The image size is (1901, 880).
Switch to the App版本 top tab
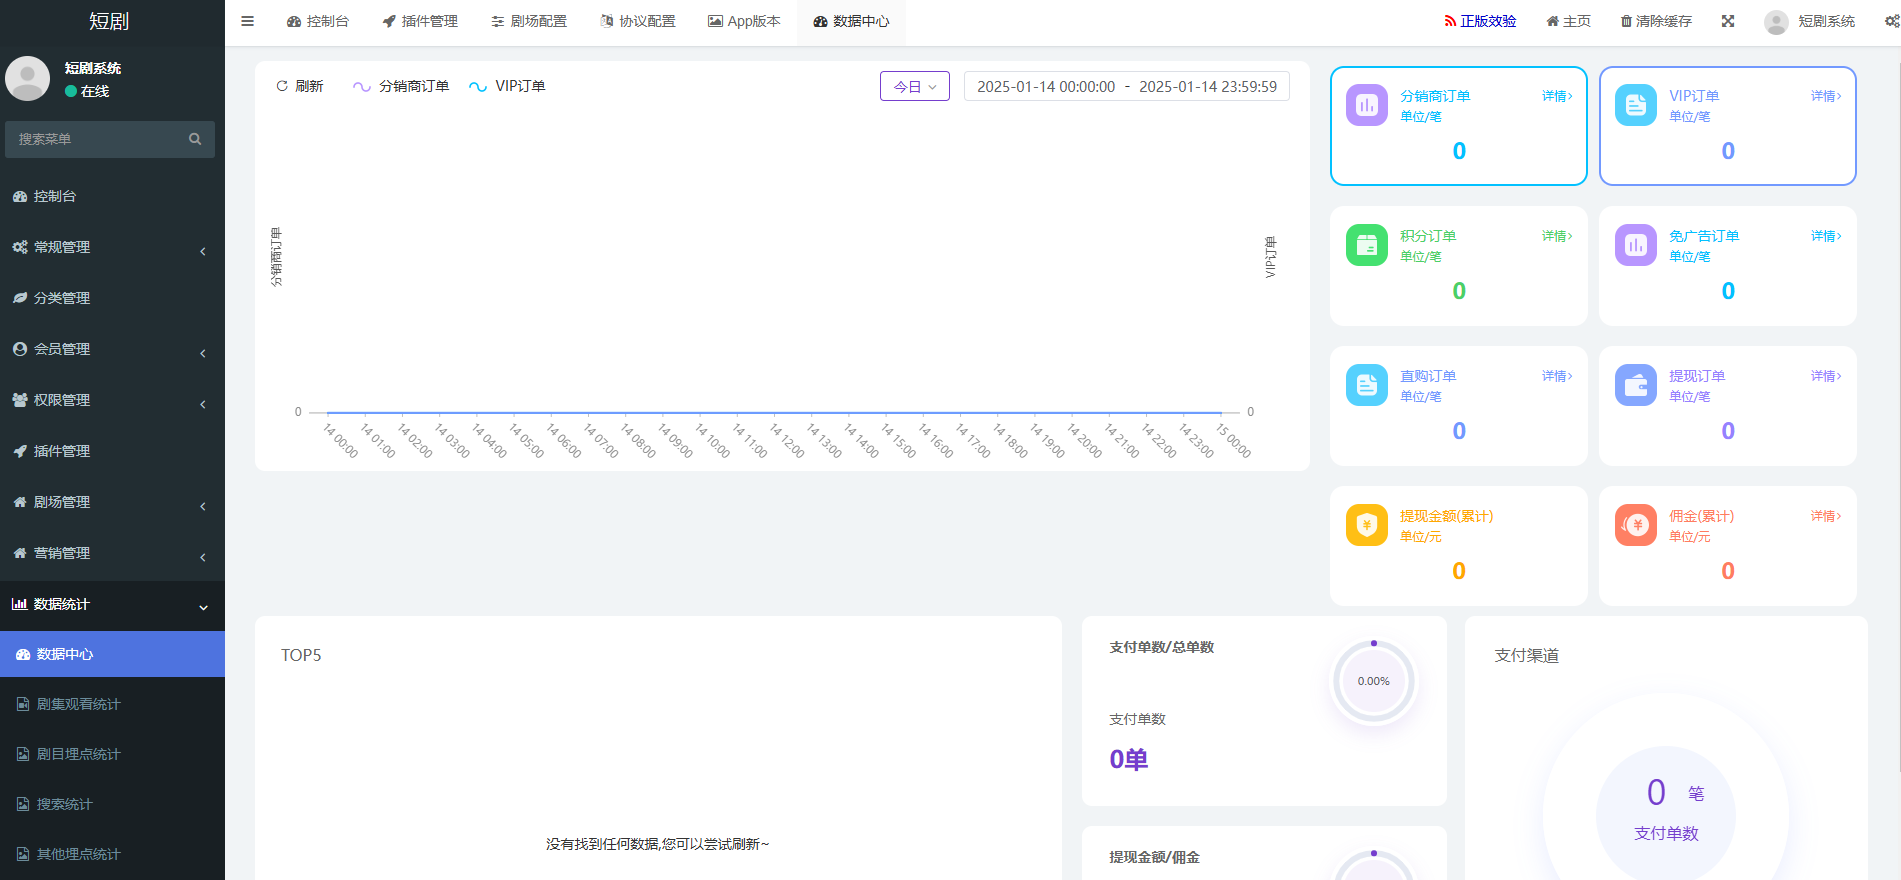[x=744, y=21]
